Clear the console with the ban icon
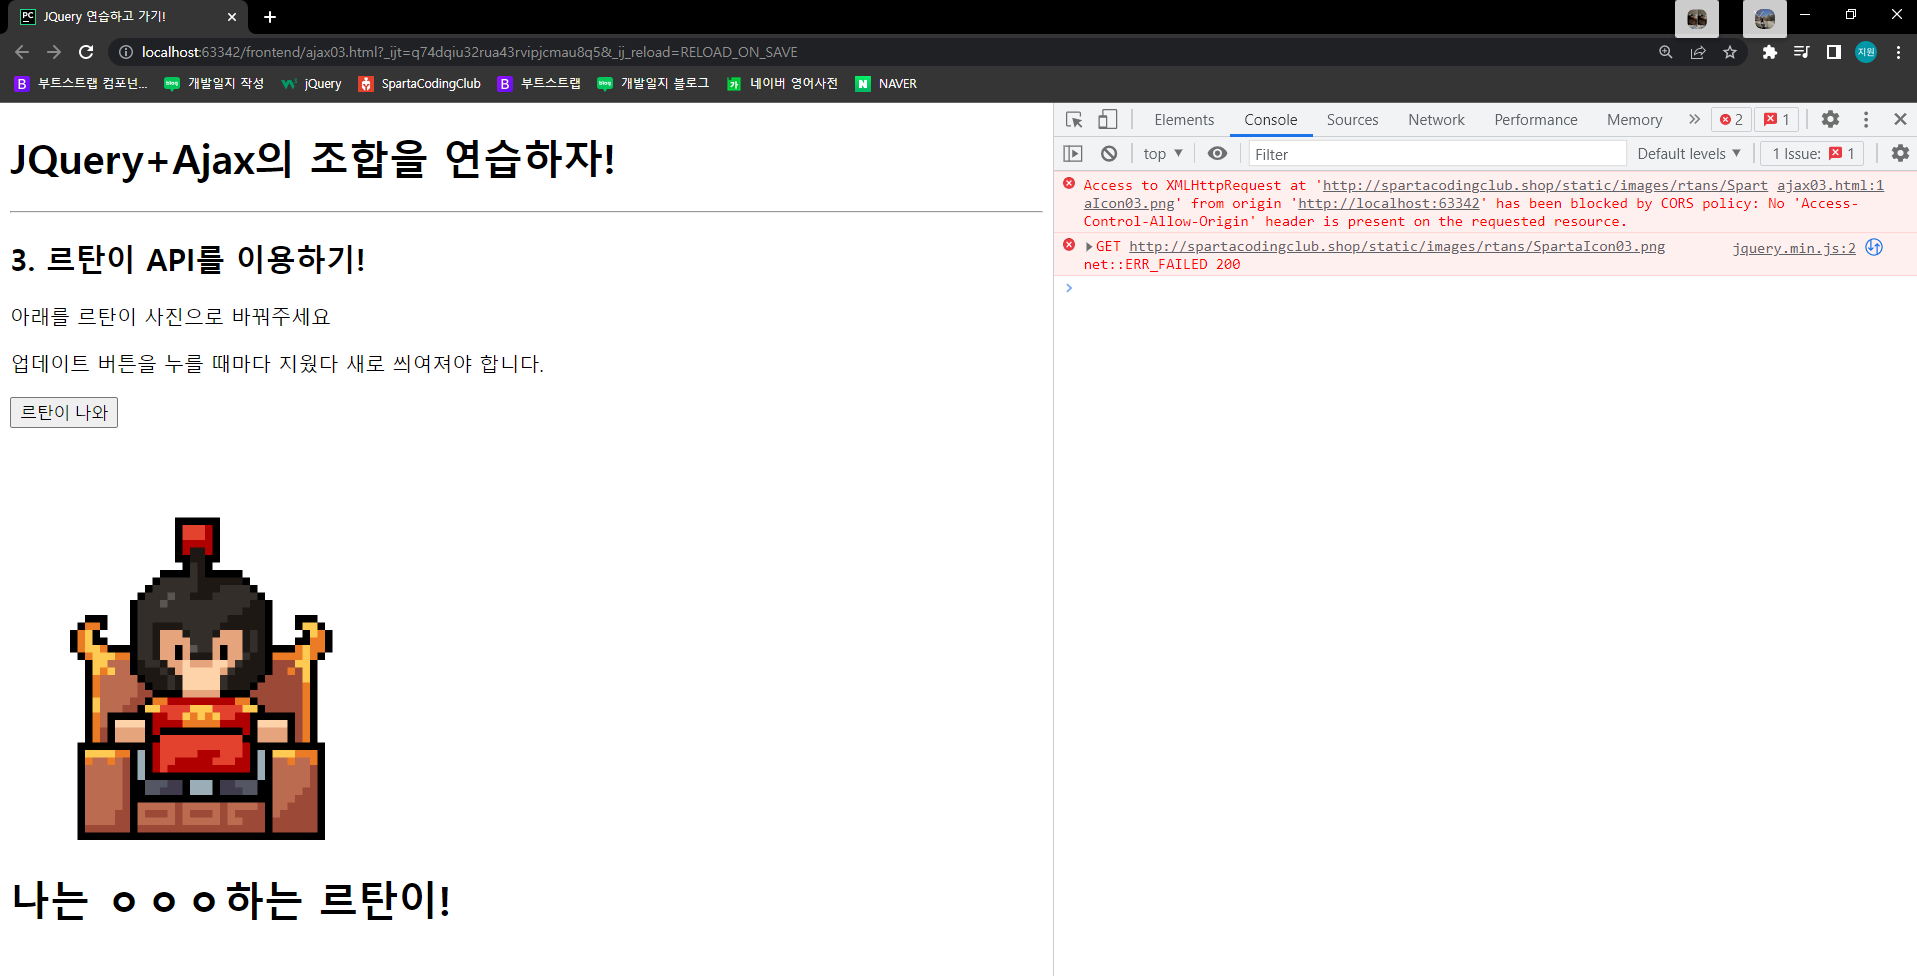Viewport: 1917px width, 976px height. tap(1109, 153)
